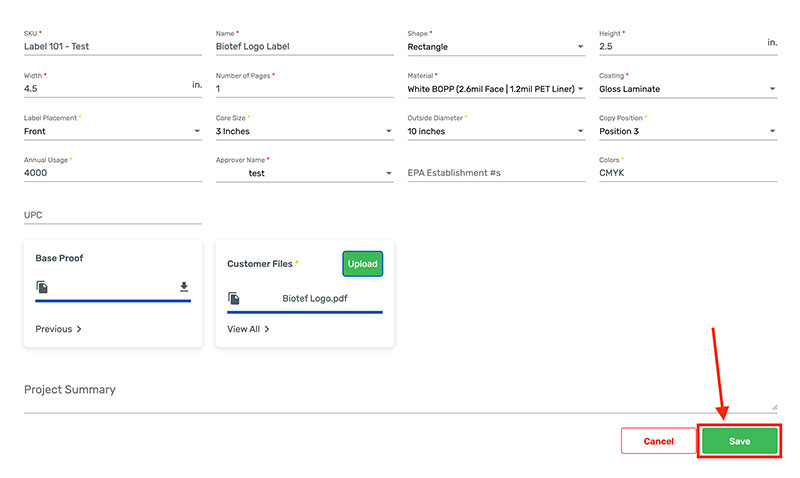Screen dimensions: 800x478
Task: Download the Base Proof file
Action: [184, 287]
